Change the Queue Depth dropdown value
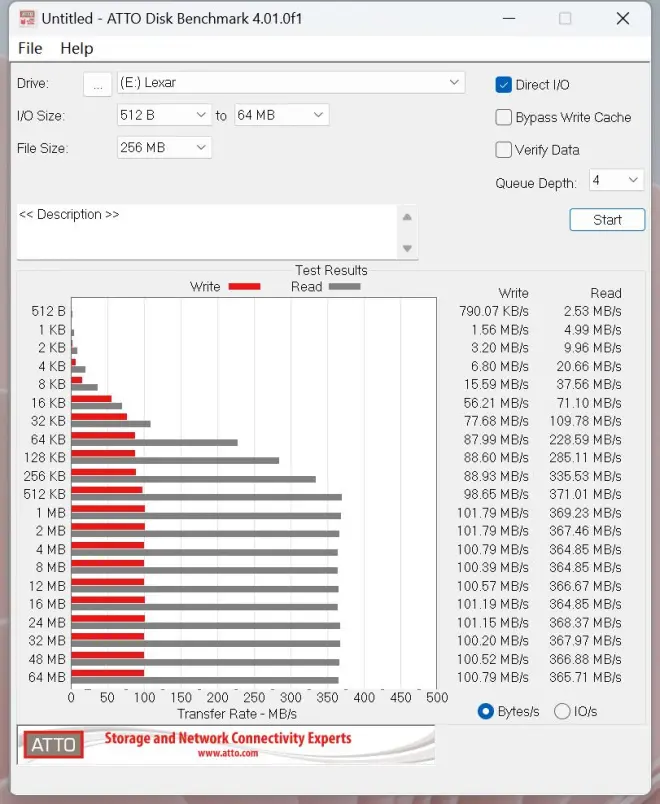Viewport: 660px width, 804px height. pos(616,180)
